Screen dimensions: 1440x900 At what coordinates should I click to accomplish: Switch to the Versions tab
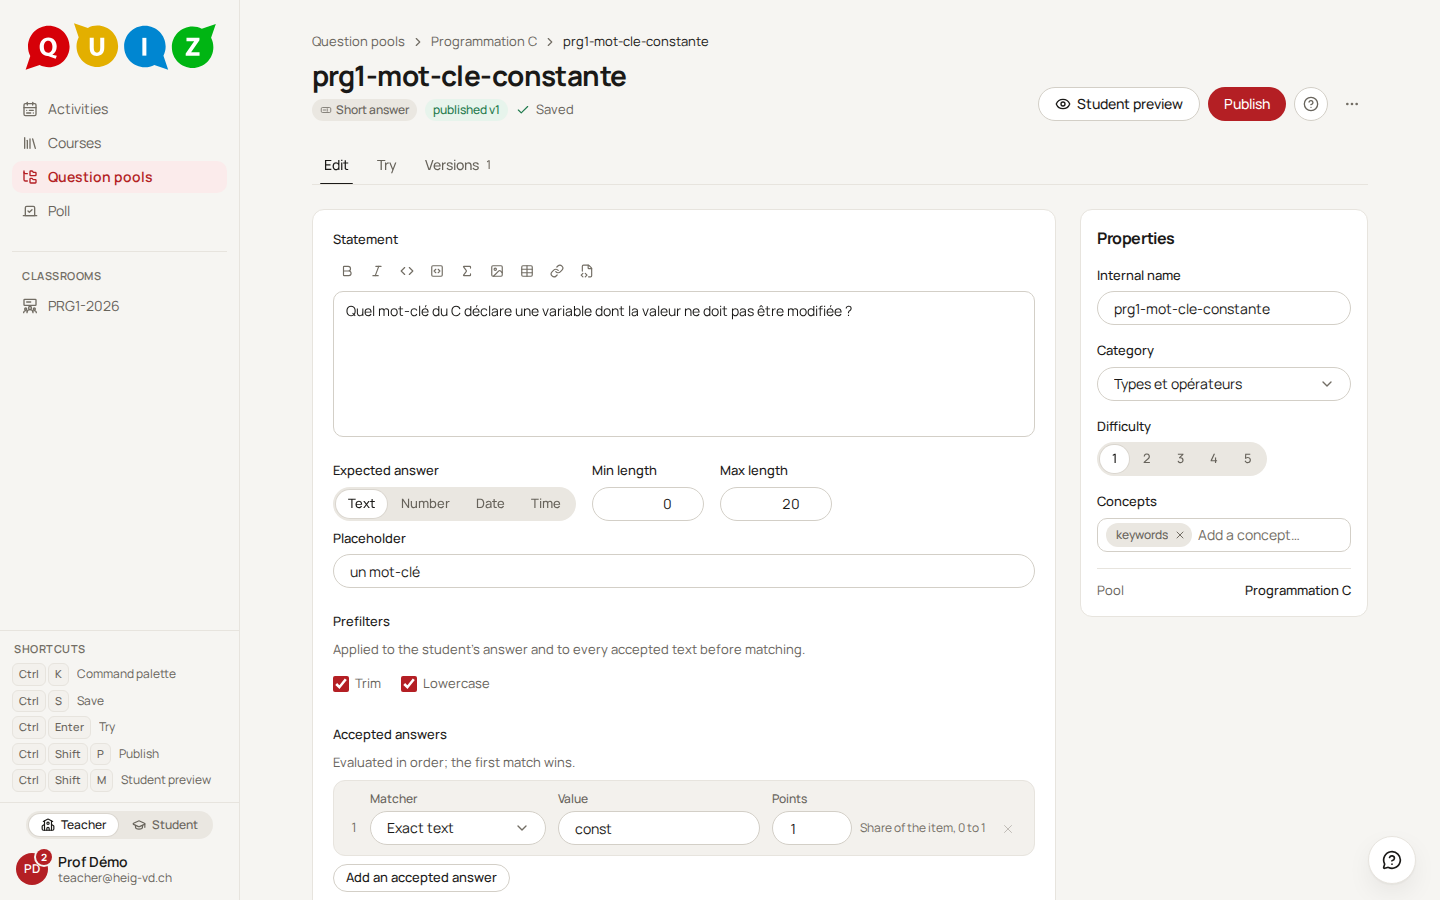(x=458, y=165)
